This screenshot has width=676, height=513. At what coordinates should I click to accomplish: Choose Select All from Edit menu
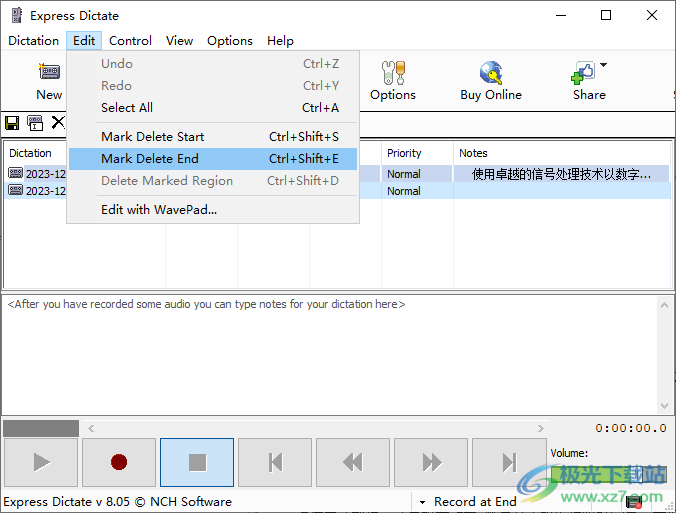tap(213, 107)
